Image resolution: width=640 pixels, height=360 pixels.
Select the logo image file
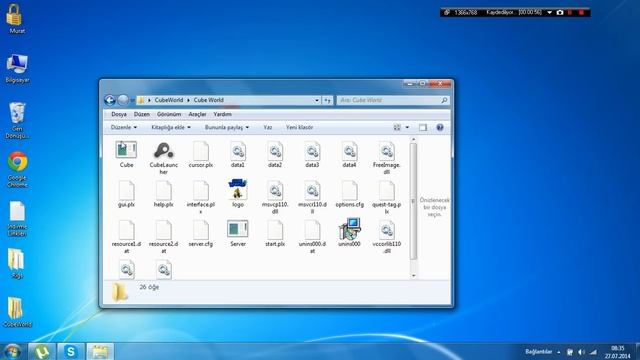[x=238, y=193]
